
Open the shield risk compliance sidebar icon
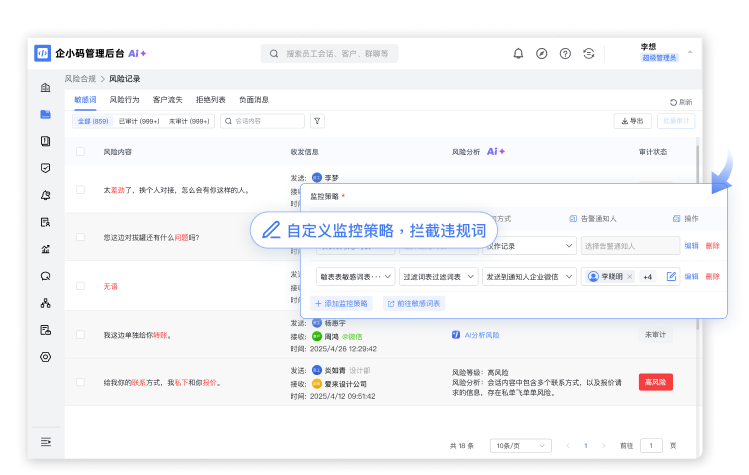pyautogui.click(x=45, y=168)
